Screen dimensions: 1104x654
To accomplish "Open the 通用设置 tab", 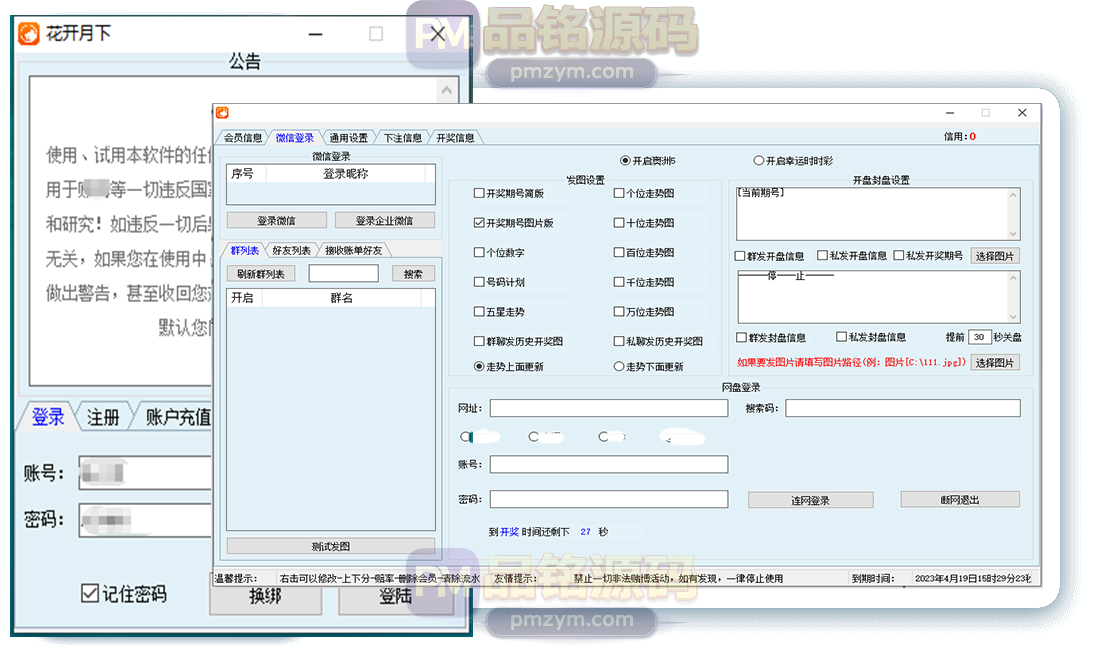I will (x=349, y=138).
